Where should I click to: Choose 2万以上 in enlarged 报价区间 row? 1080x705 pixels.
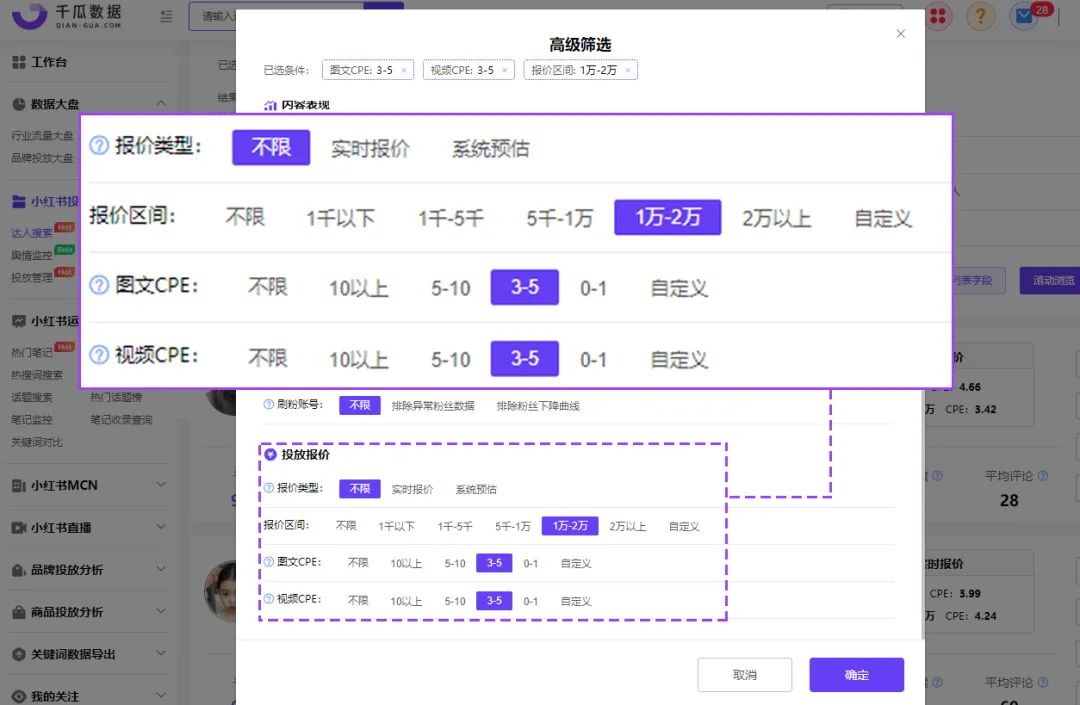[776, 218]
